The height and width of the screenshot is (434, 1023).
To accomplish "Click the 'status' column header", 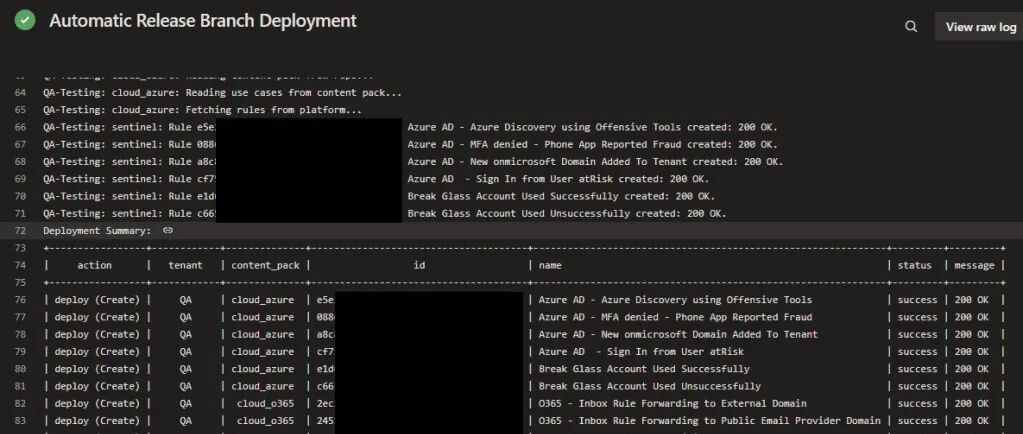I will [914, 265].
